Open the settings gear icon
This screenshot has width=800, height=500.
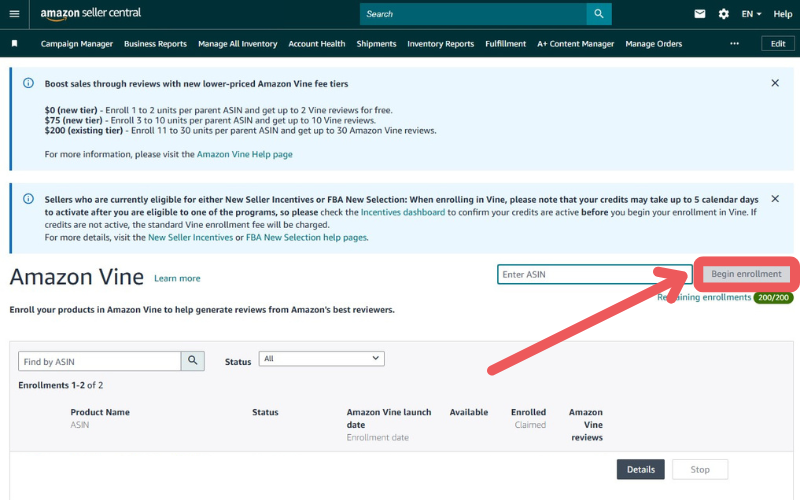tap(723, 14)
